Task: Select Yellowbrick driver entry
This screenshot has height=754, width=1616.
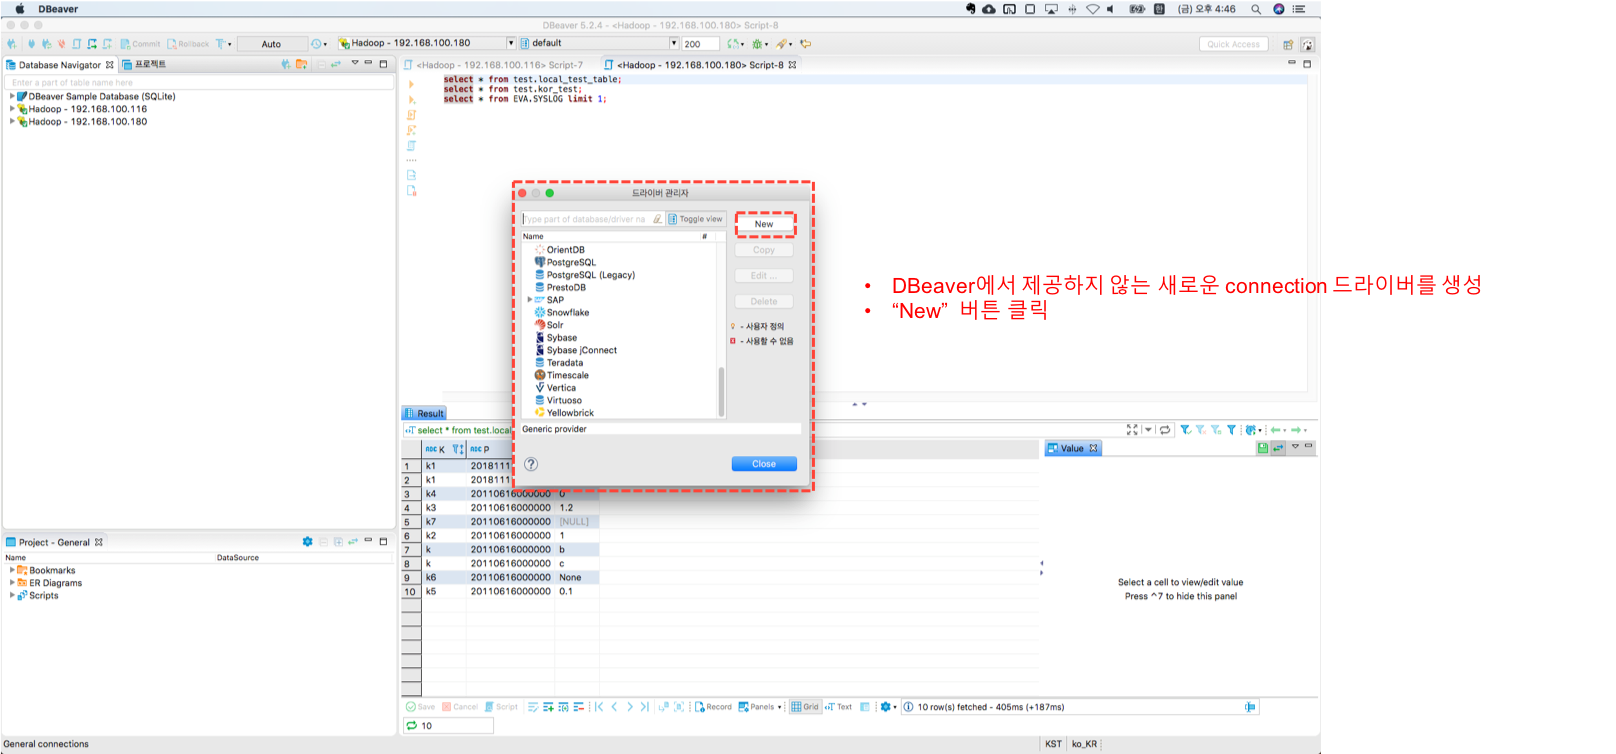Action: point(570,413)
